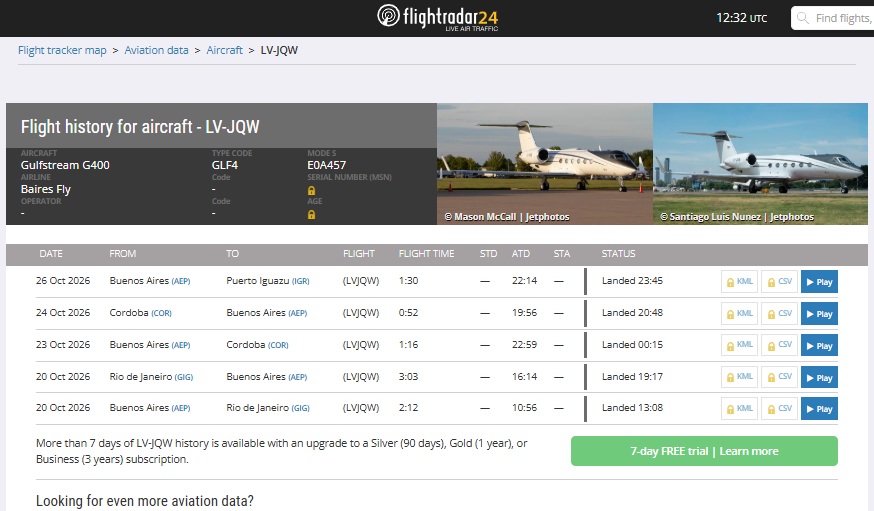The image size is (874, 511).
Task: Start 7-day FREE trial button
Action: 704,451
